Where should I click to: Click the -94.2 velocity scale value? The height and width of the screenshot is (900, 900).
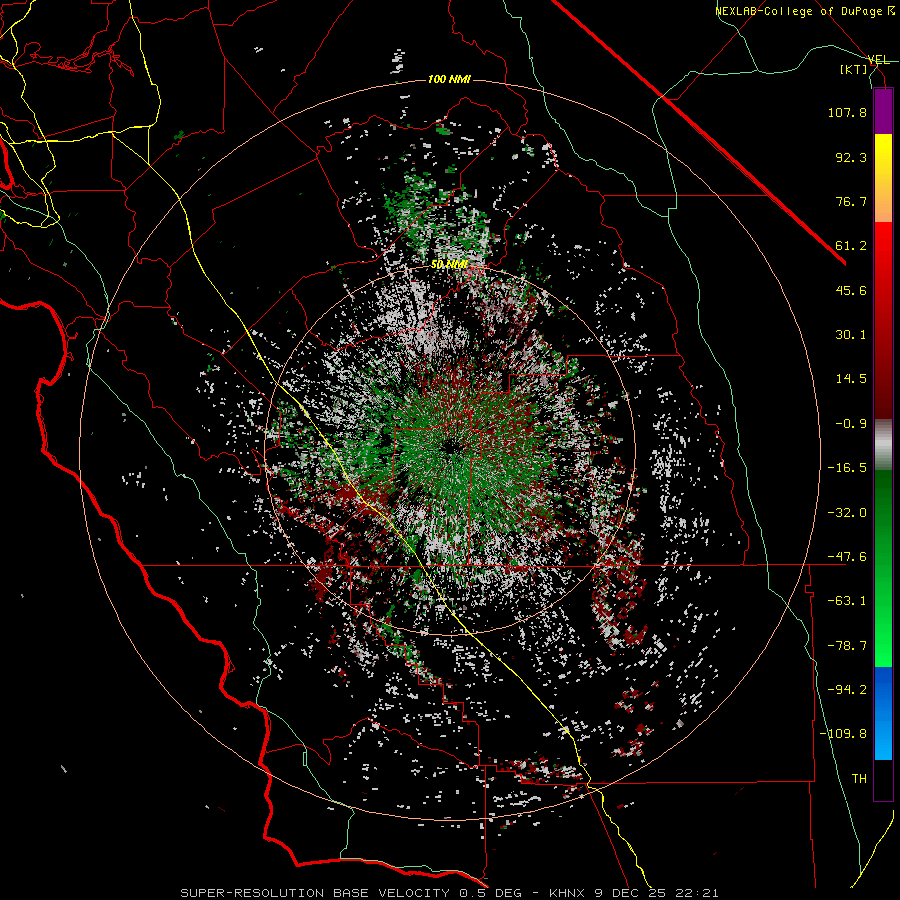tap(847, 690)
